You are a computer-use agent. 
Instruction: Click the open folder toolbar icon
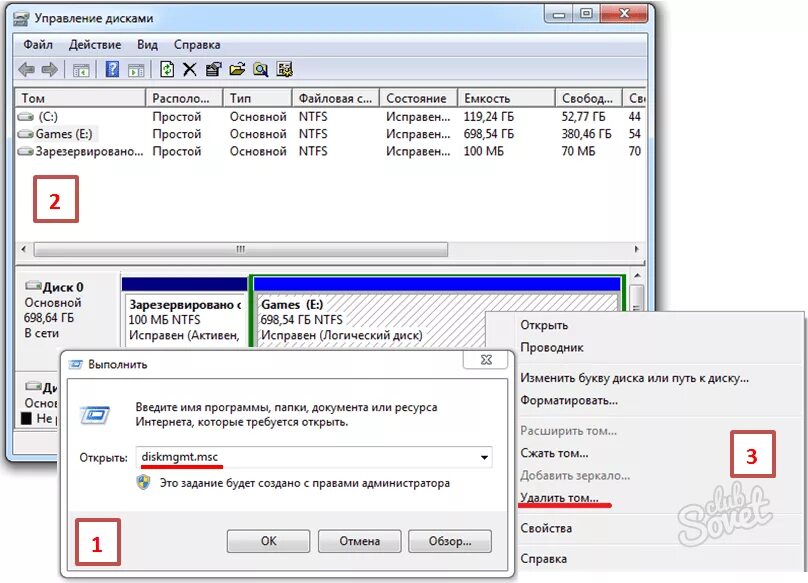[x=237, y=69]
